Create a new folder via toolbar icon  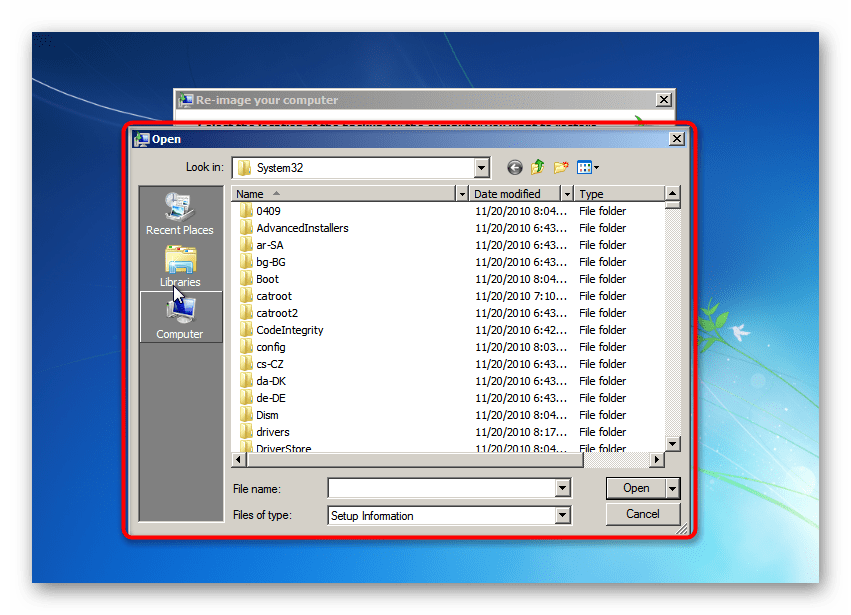click(x=561, y=168)
